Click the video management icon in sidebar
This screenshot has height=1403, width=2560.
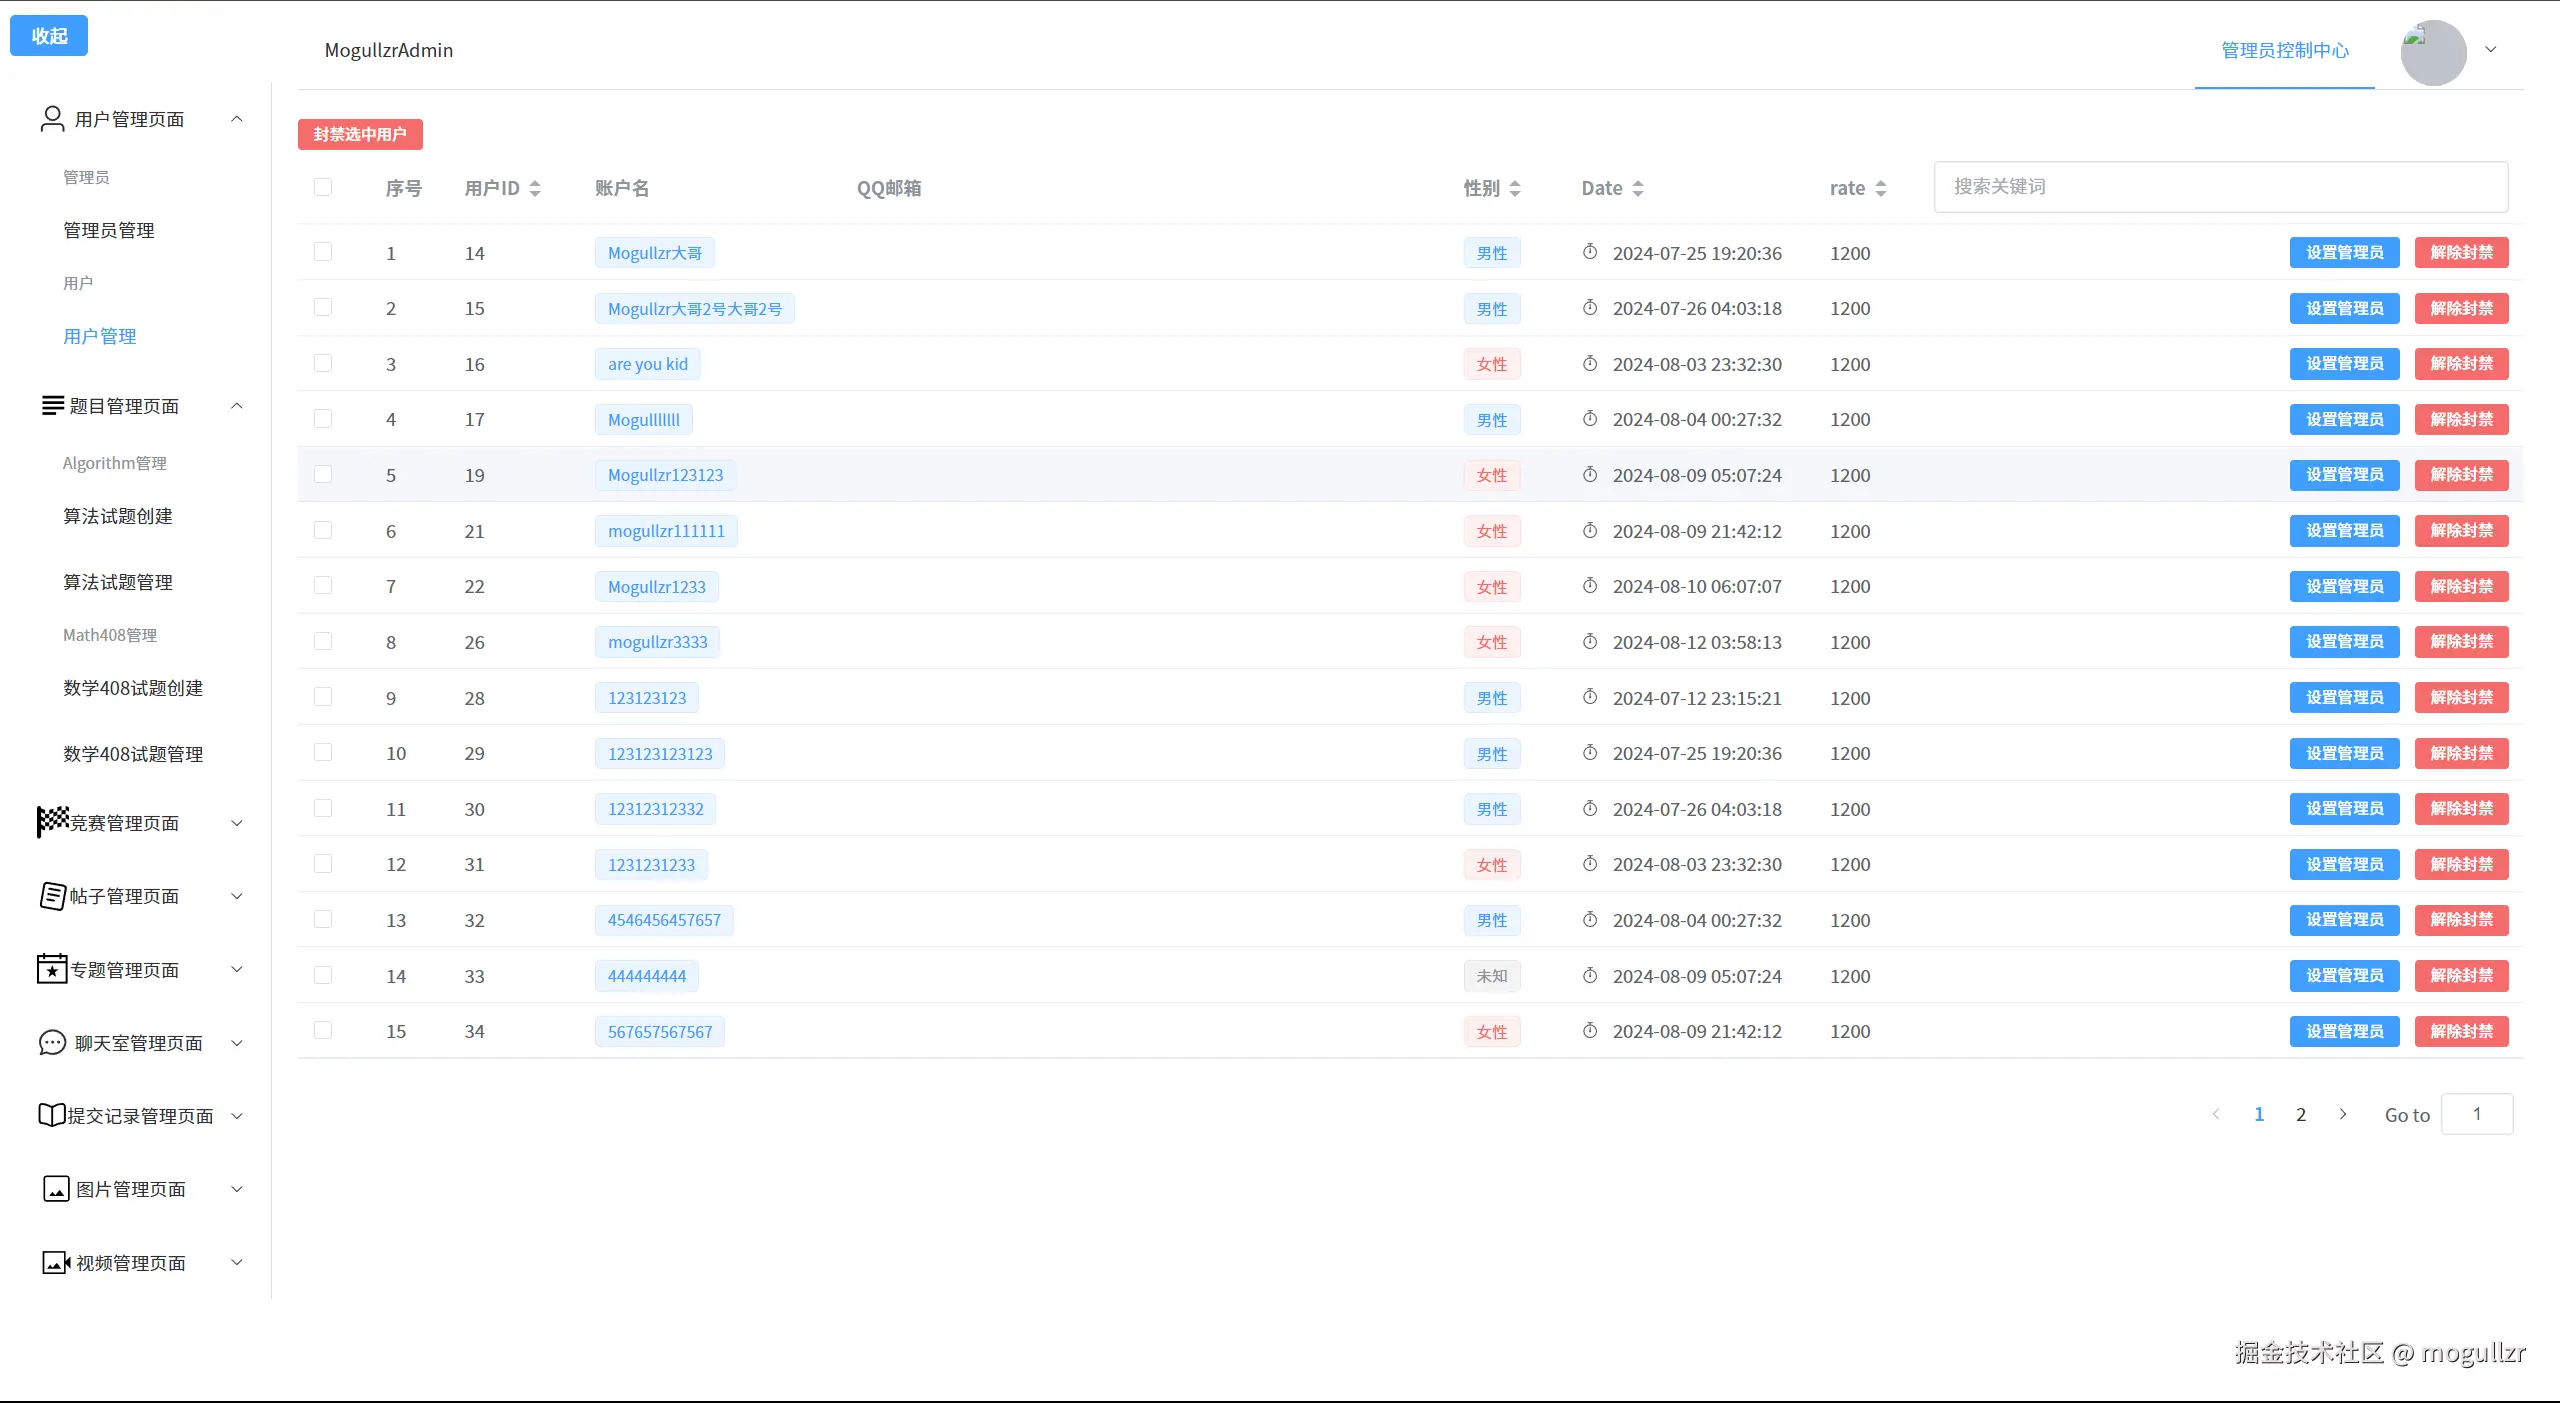(56, 1262)
